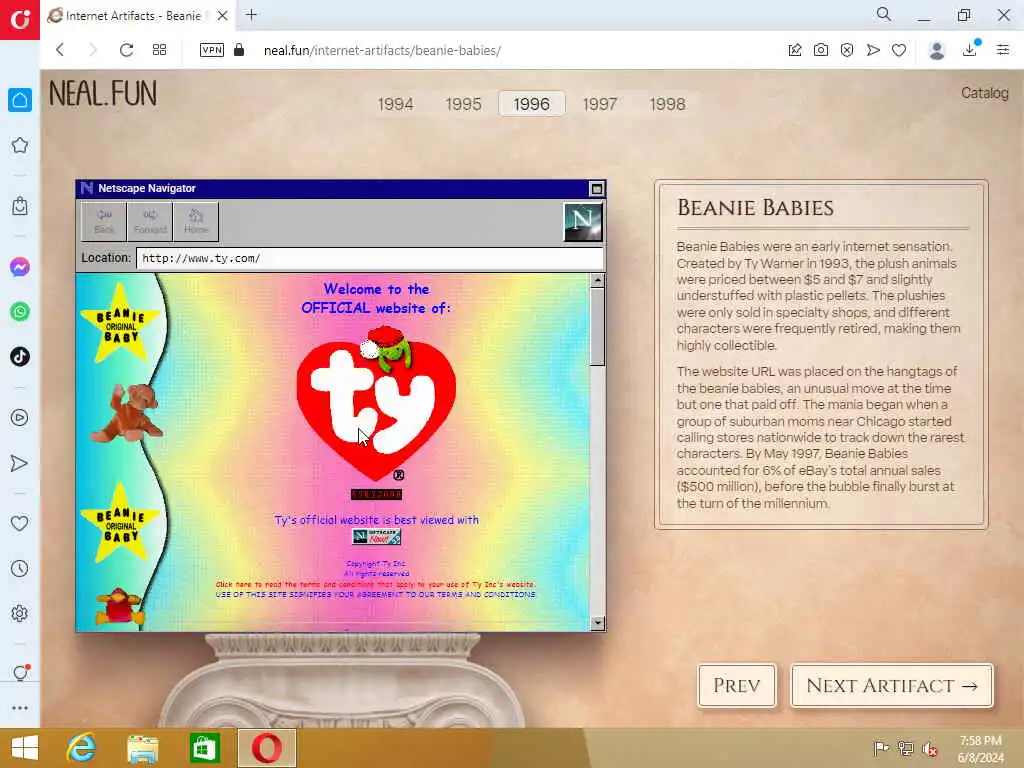Open the heart pinboards sidebar icon
1024x768 pixels.
tap(20, 523)
